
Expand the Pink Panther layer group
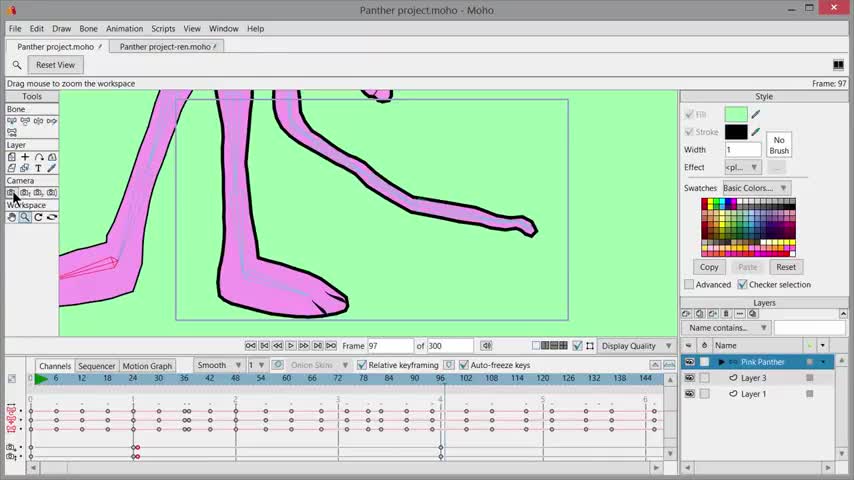[x=721, y=362]
